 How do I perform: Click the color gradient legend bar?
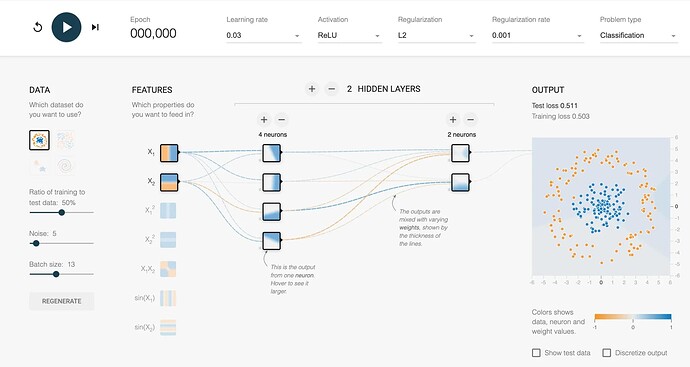click(x=633, y=316)
